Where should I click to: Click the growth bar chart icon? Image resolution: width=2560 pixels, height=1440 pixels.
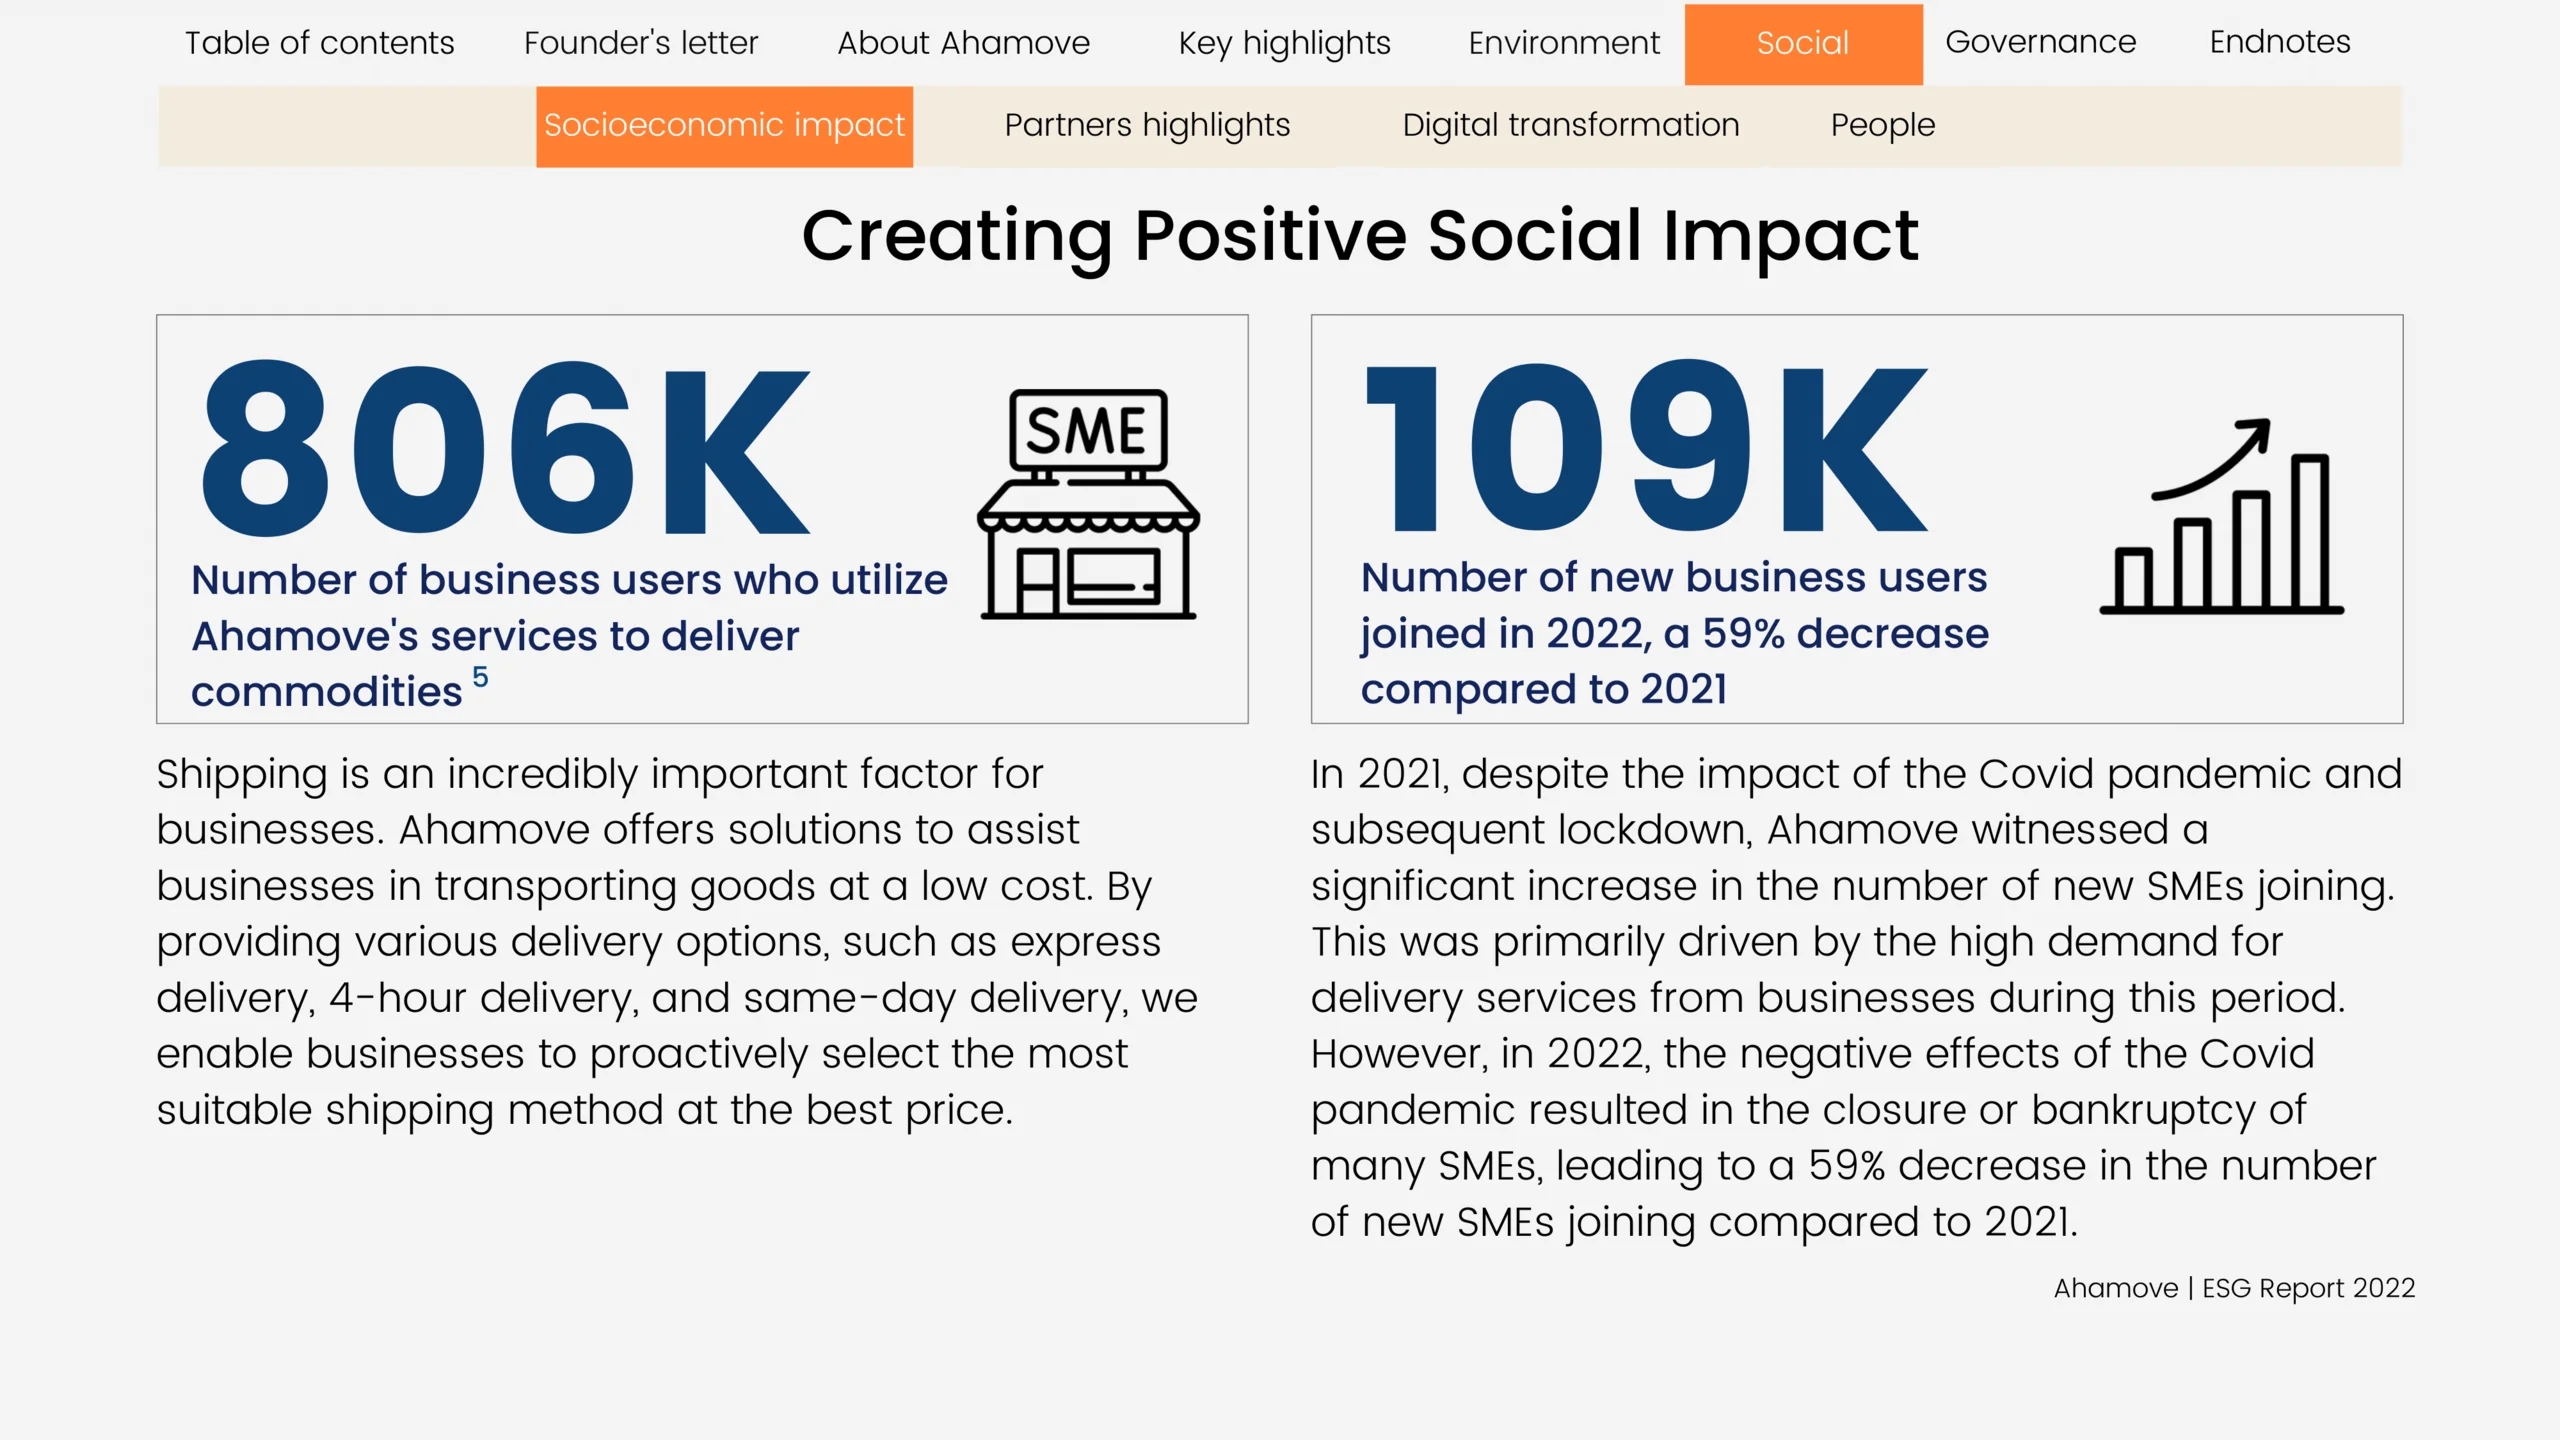coord(2222,516)
